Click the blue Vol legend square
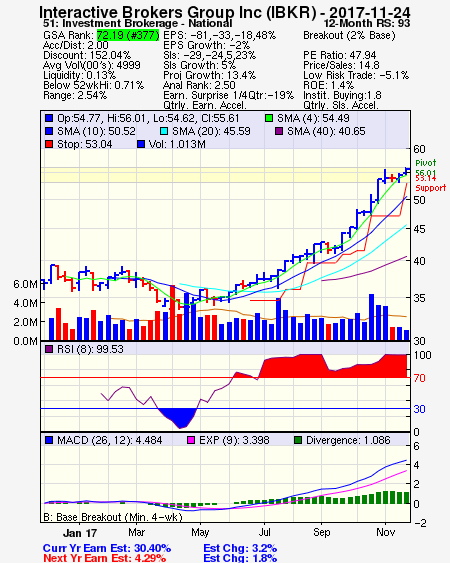The image size is (450, 563). (141, 144)
